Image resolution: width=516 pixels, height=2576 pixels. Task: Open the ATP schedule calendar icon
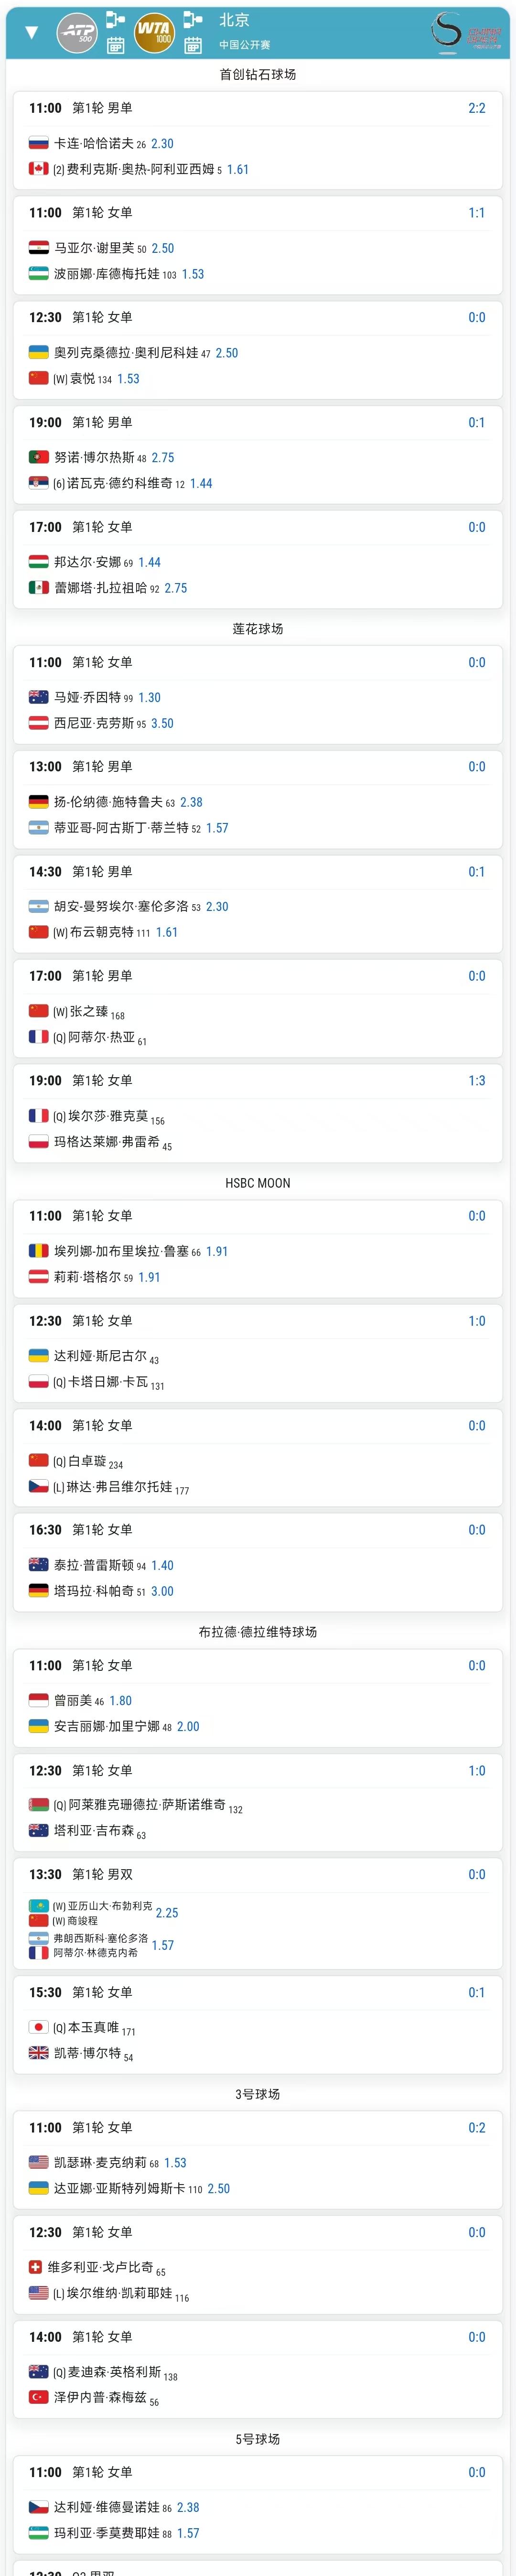tap(115, 45)
